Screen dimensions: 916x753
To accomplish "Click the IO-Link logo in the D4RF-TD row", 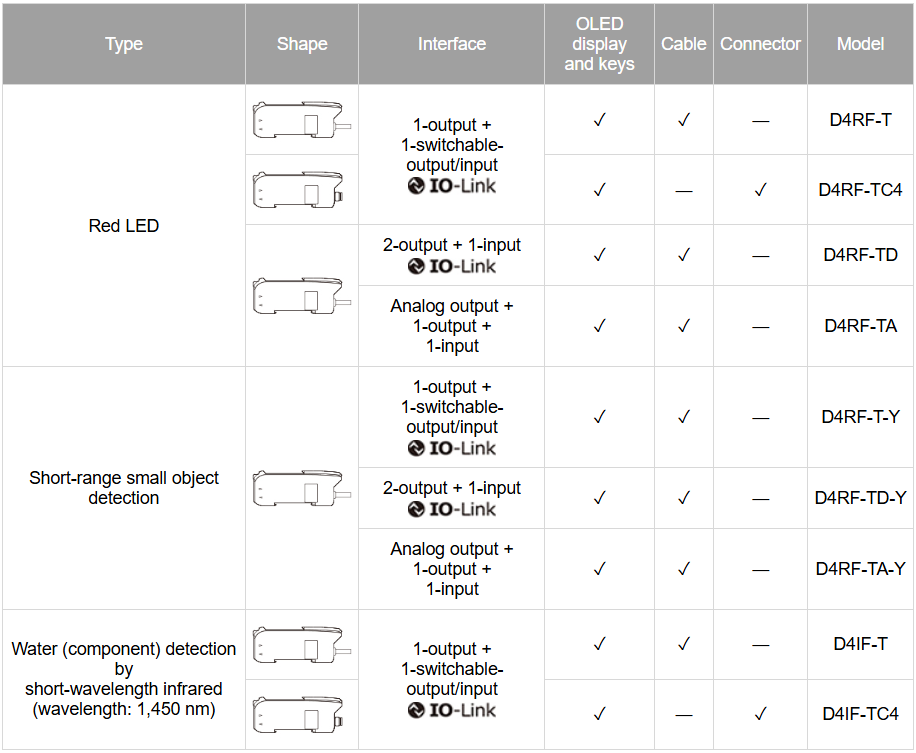I will coord(451,266).
